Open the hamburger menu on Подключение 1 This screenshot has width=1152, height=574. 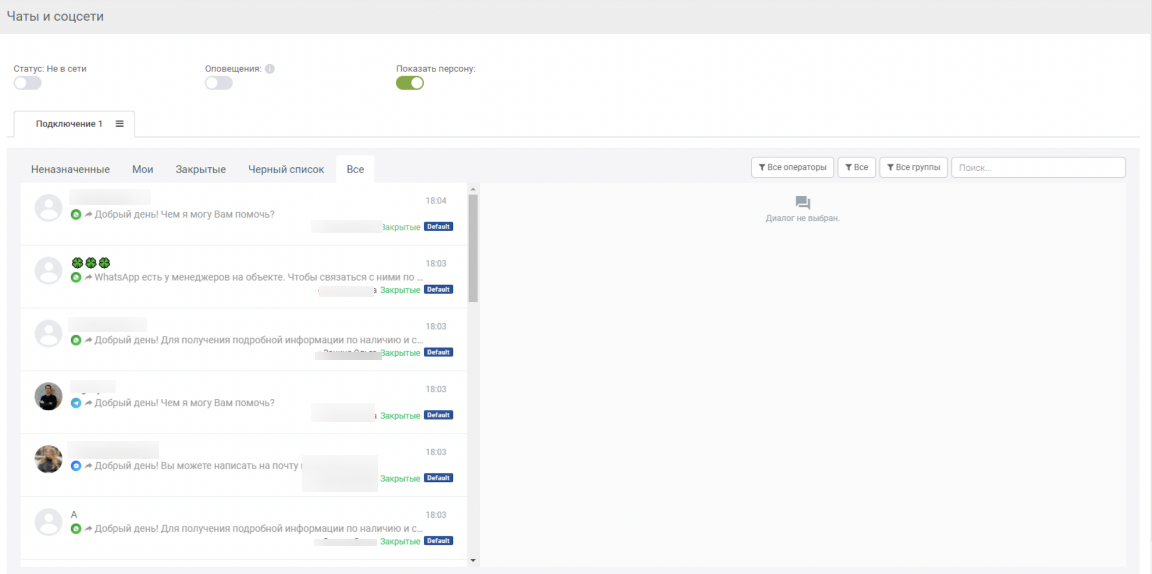coord(119,124)
